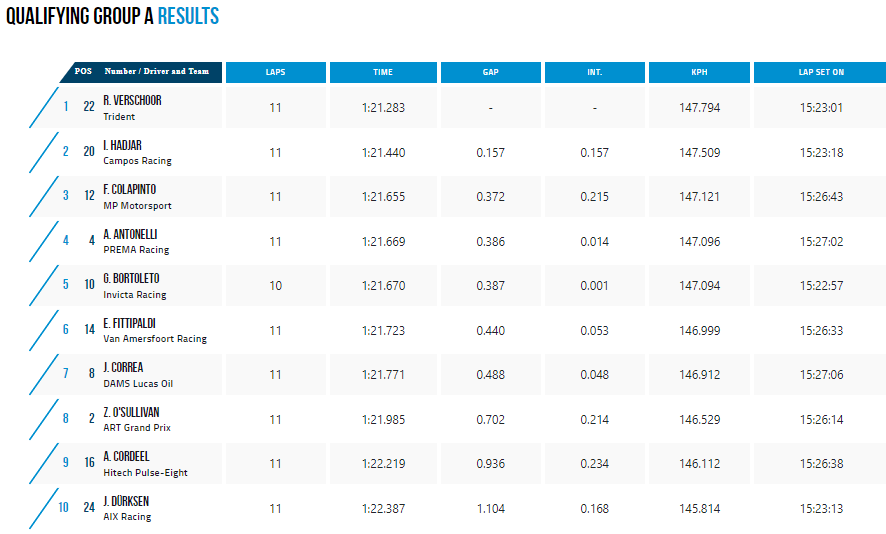This screenshot has height=534, width=886.
Task: Click the INT. column header
Action: [x=594, y=72]
